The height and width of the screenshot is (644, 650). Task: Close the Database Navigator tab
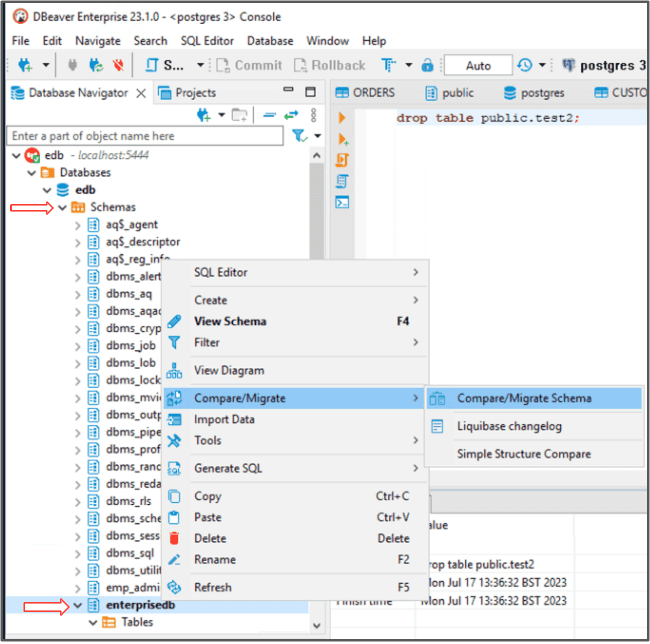[141, 93]
